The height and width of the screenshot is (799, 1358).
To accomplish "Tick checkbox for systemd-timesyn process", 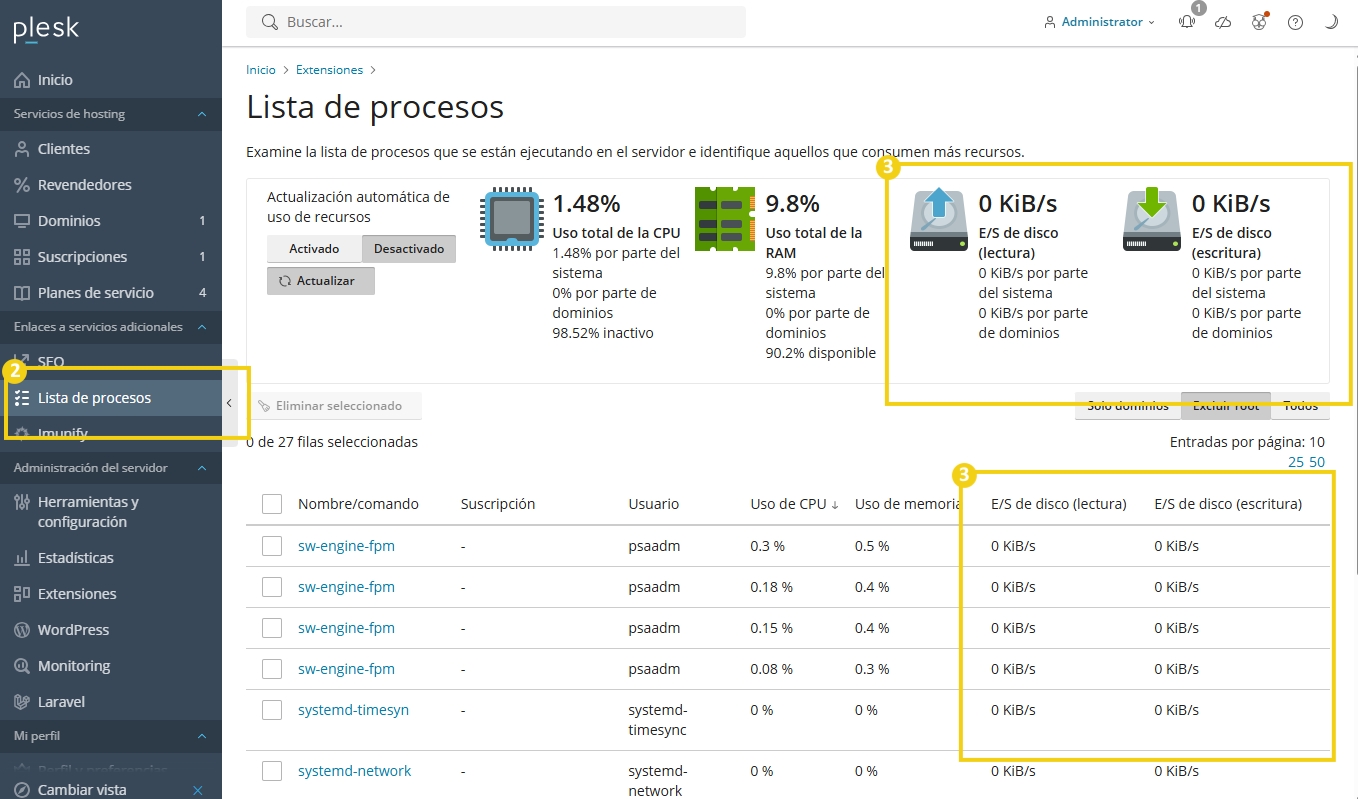I will 272,710.
